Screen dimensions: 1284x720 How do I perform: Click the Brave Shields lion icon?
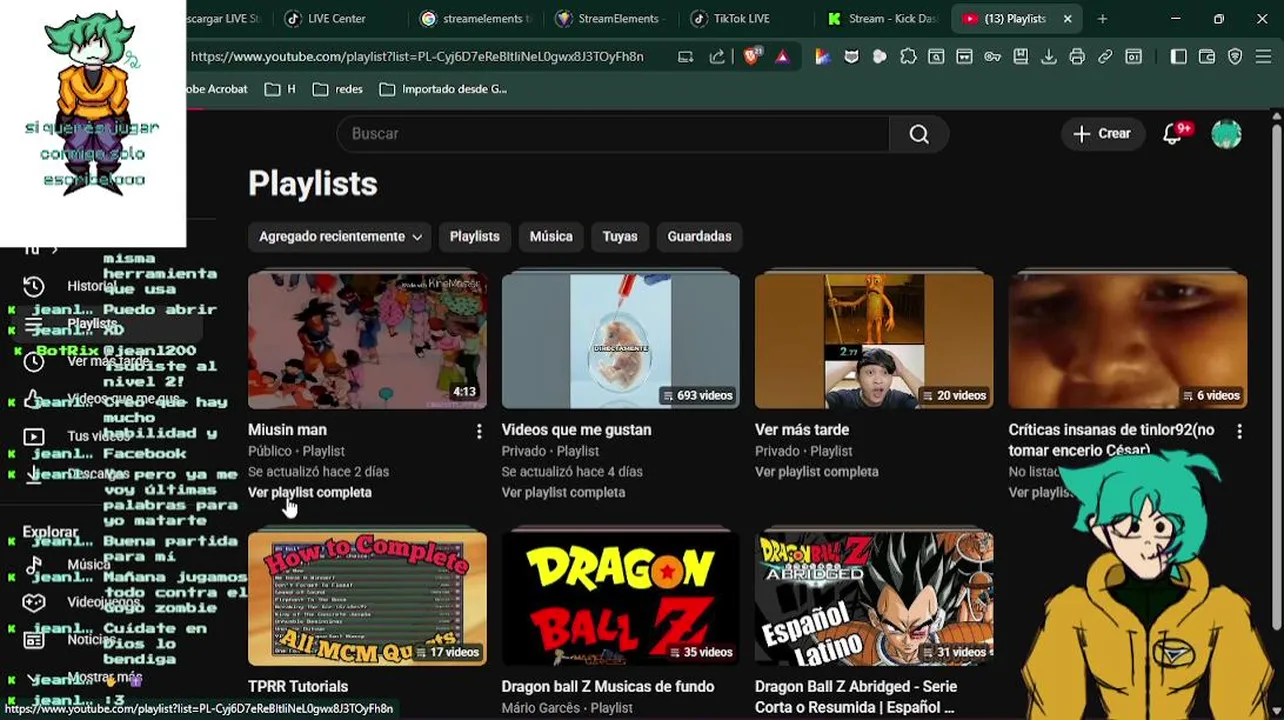(x=752, y=57)
